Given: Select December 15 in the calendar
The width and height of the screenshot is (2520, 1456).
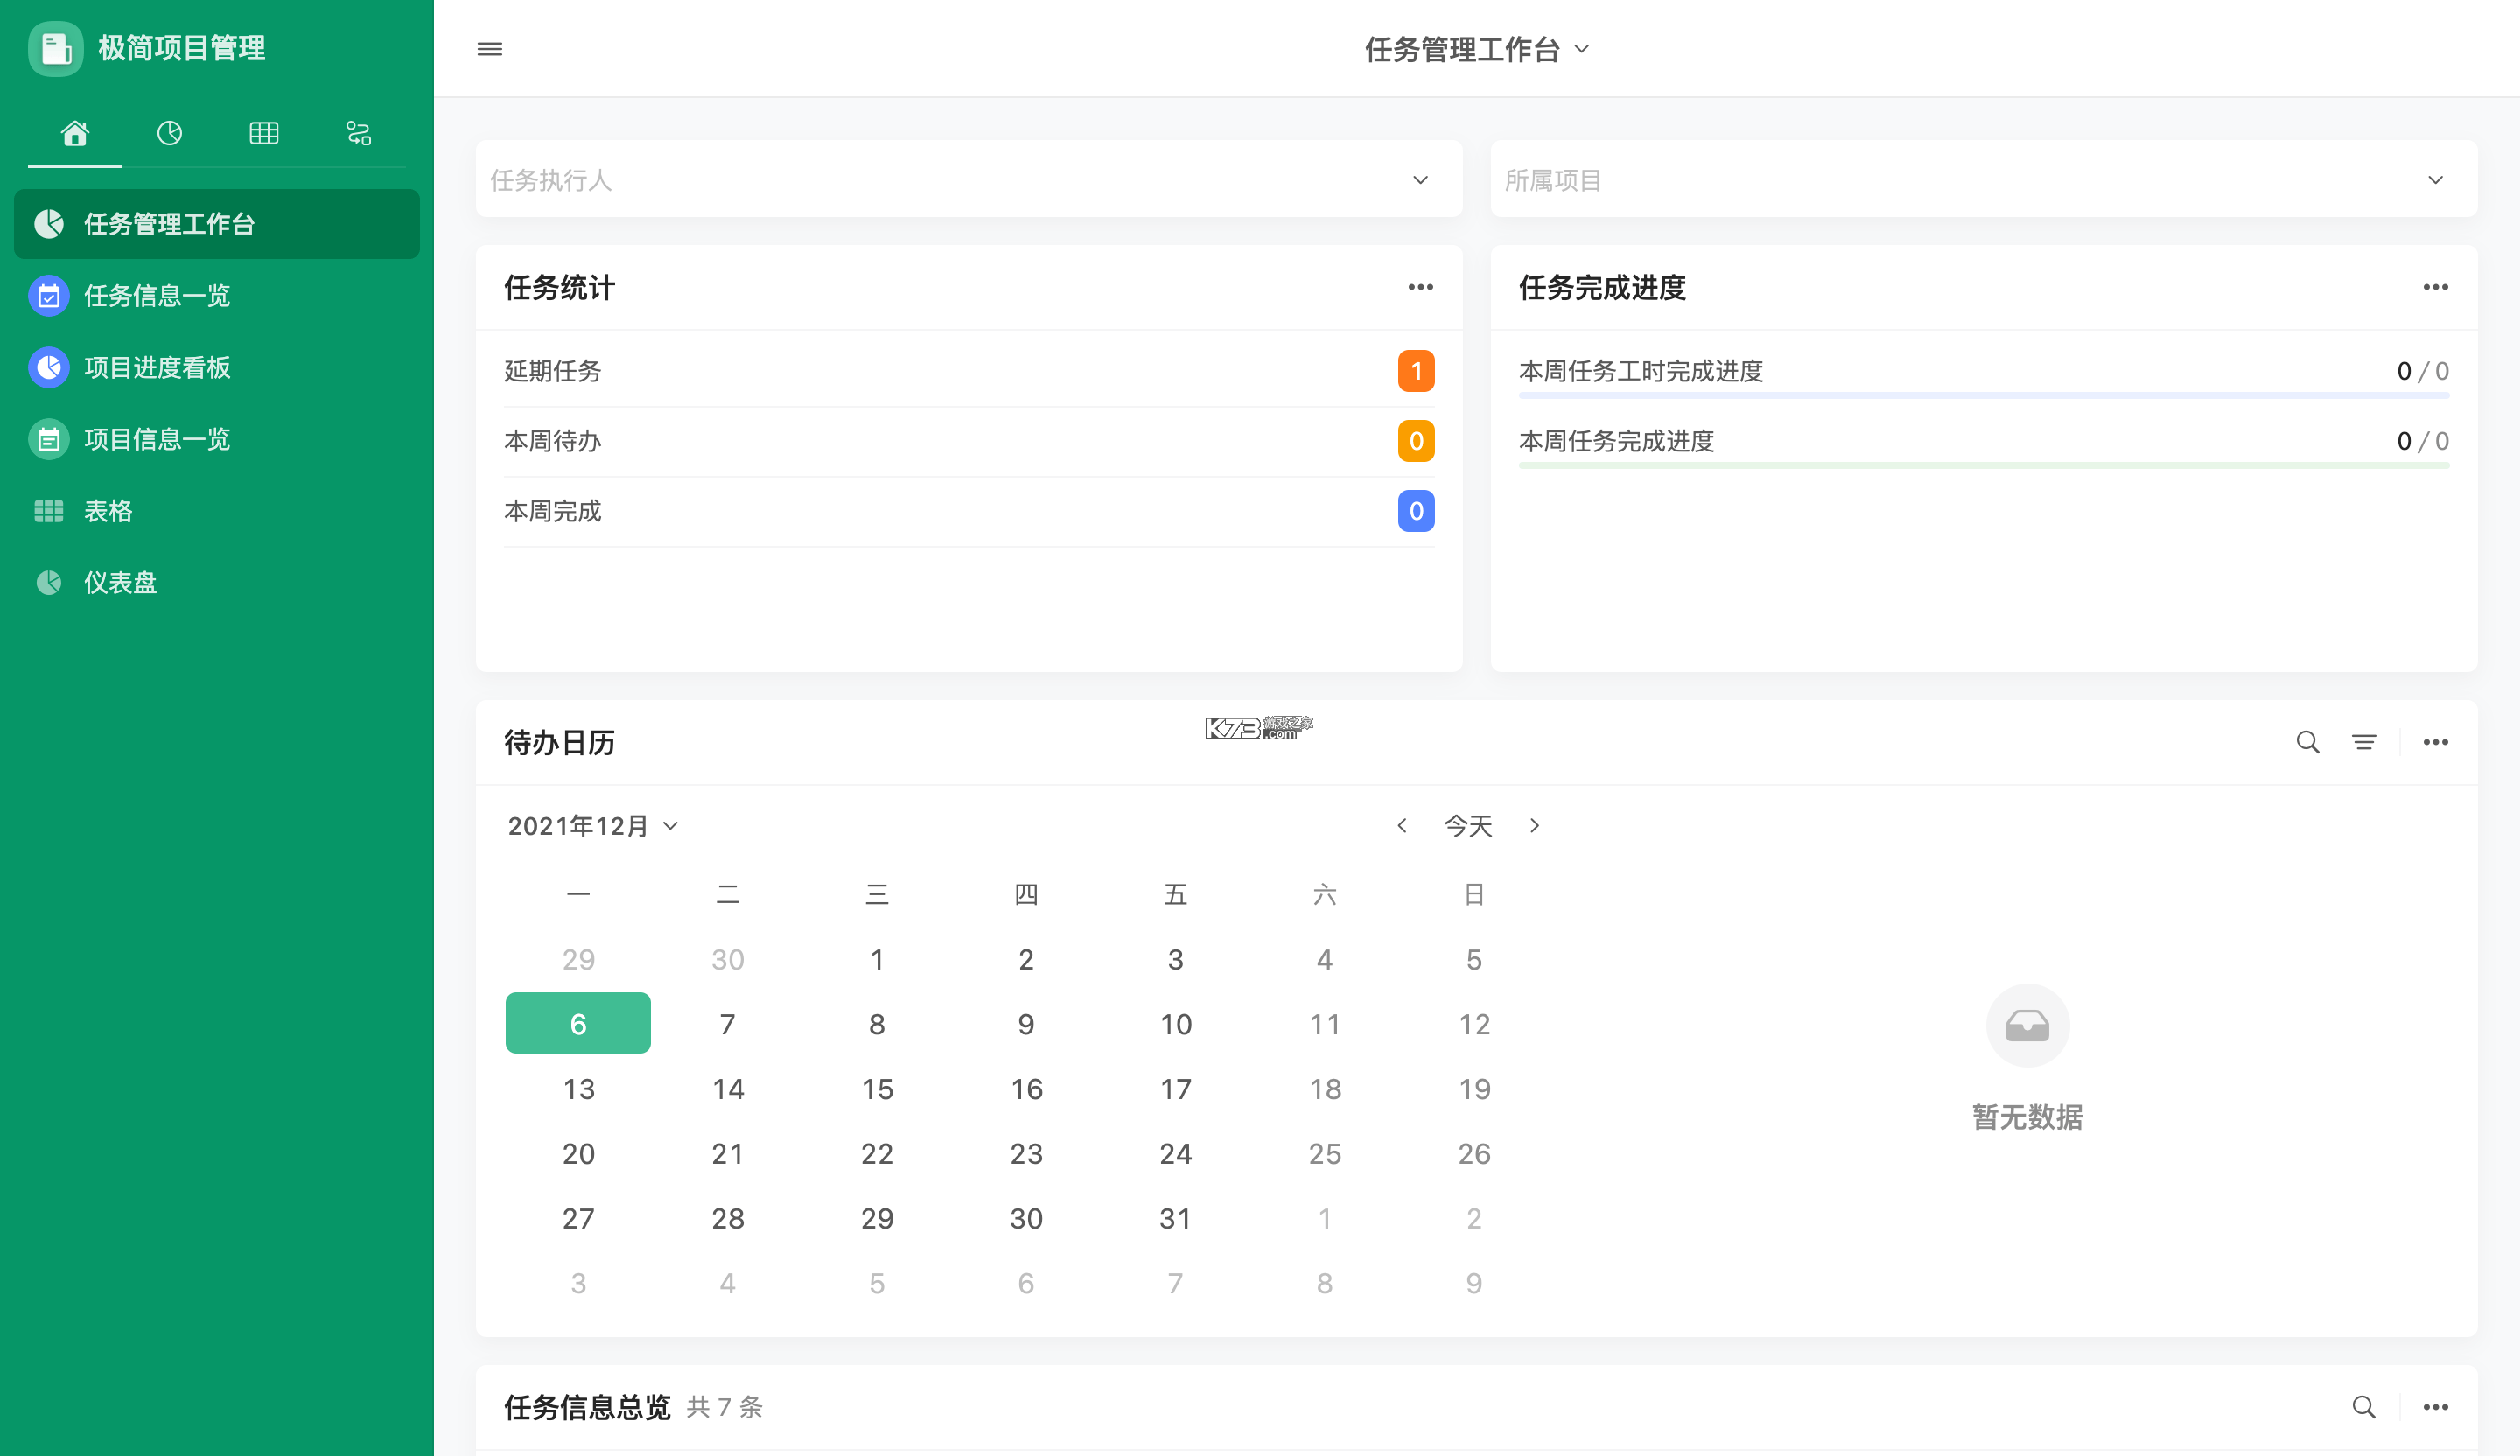Looking at the screenshot, I should tap(877, 1089).
